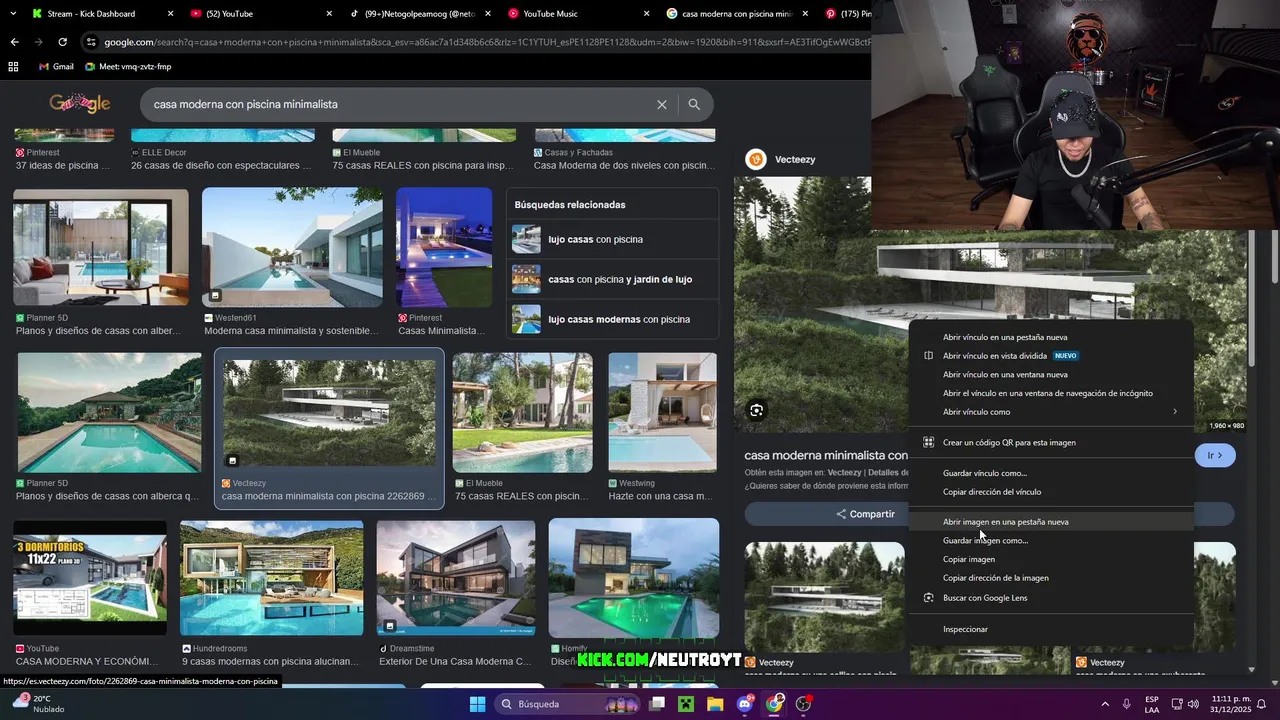Open the Hundredrooms pool house thumbnail
The width and height of the screenshot is (1280, 720).
(x=272, y=578)
